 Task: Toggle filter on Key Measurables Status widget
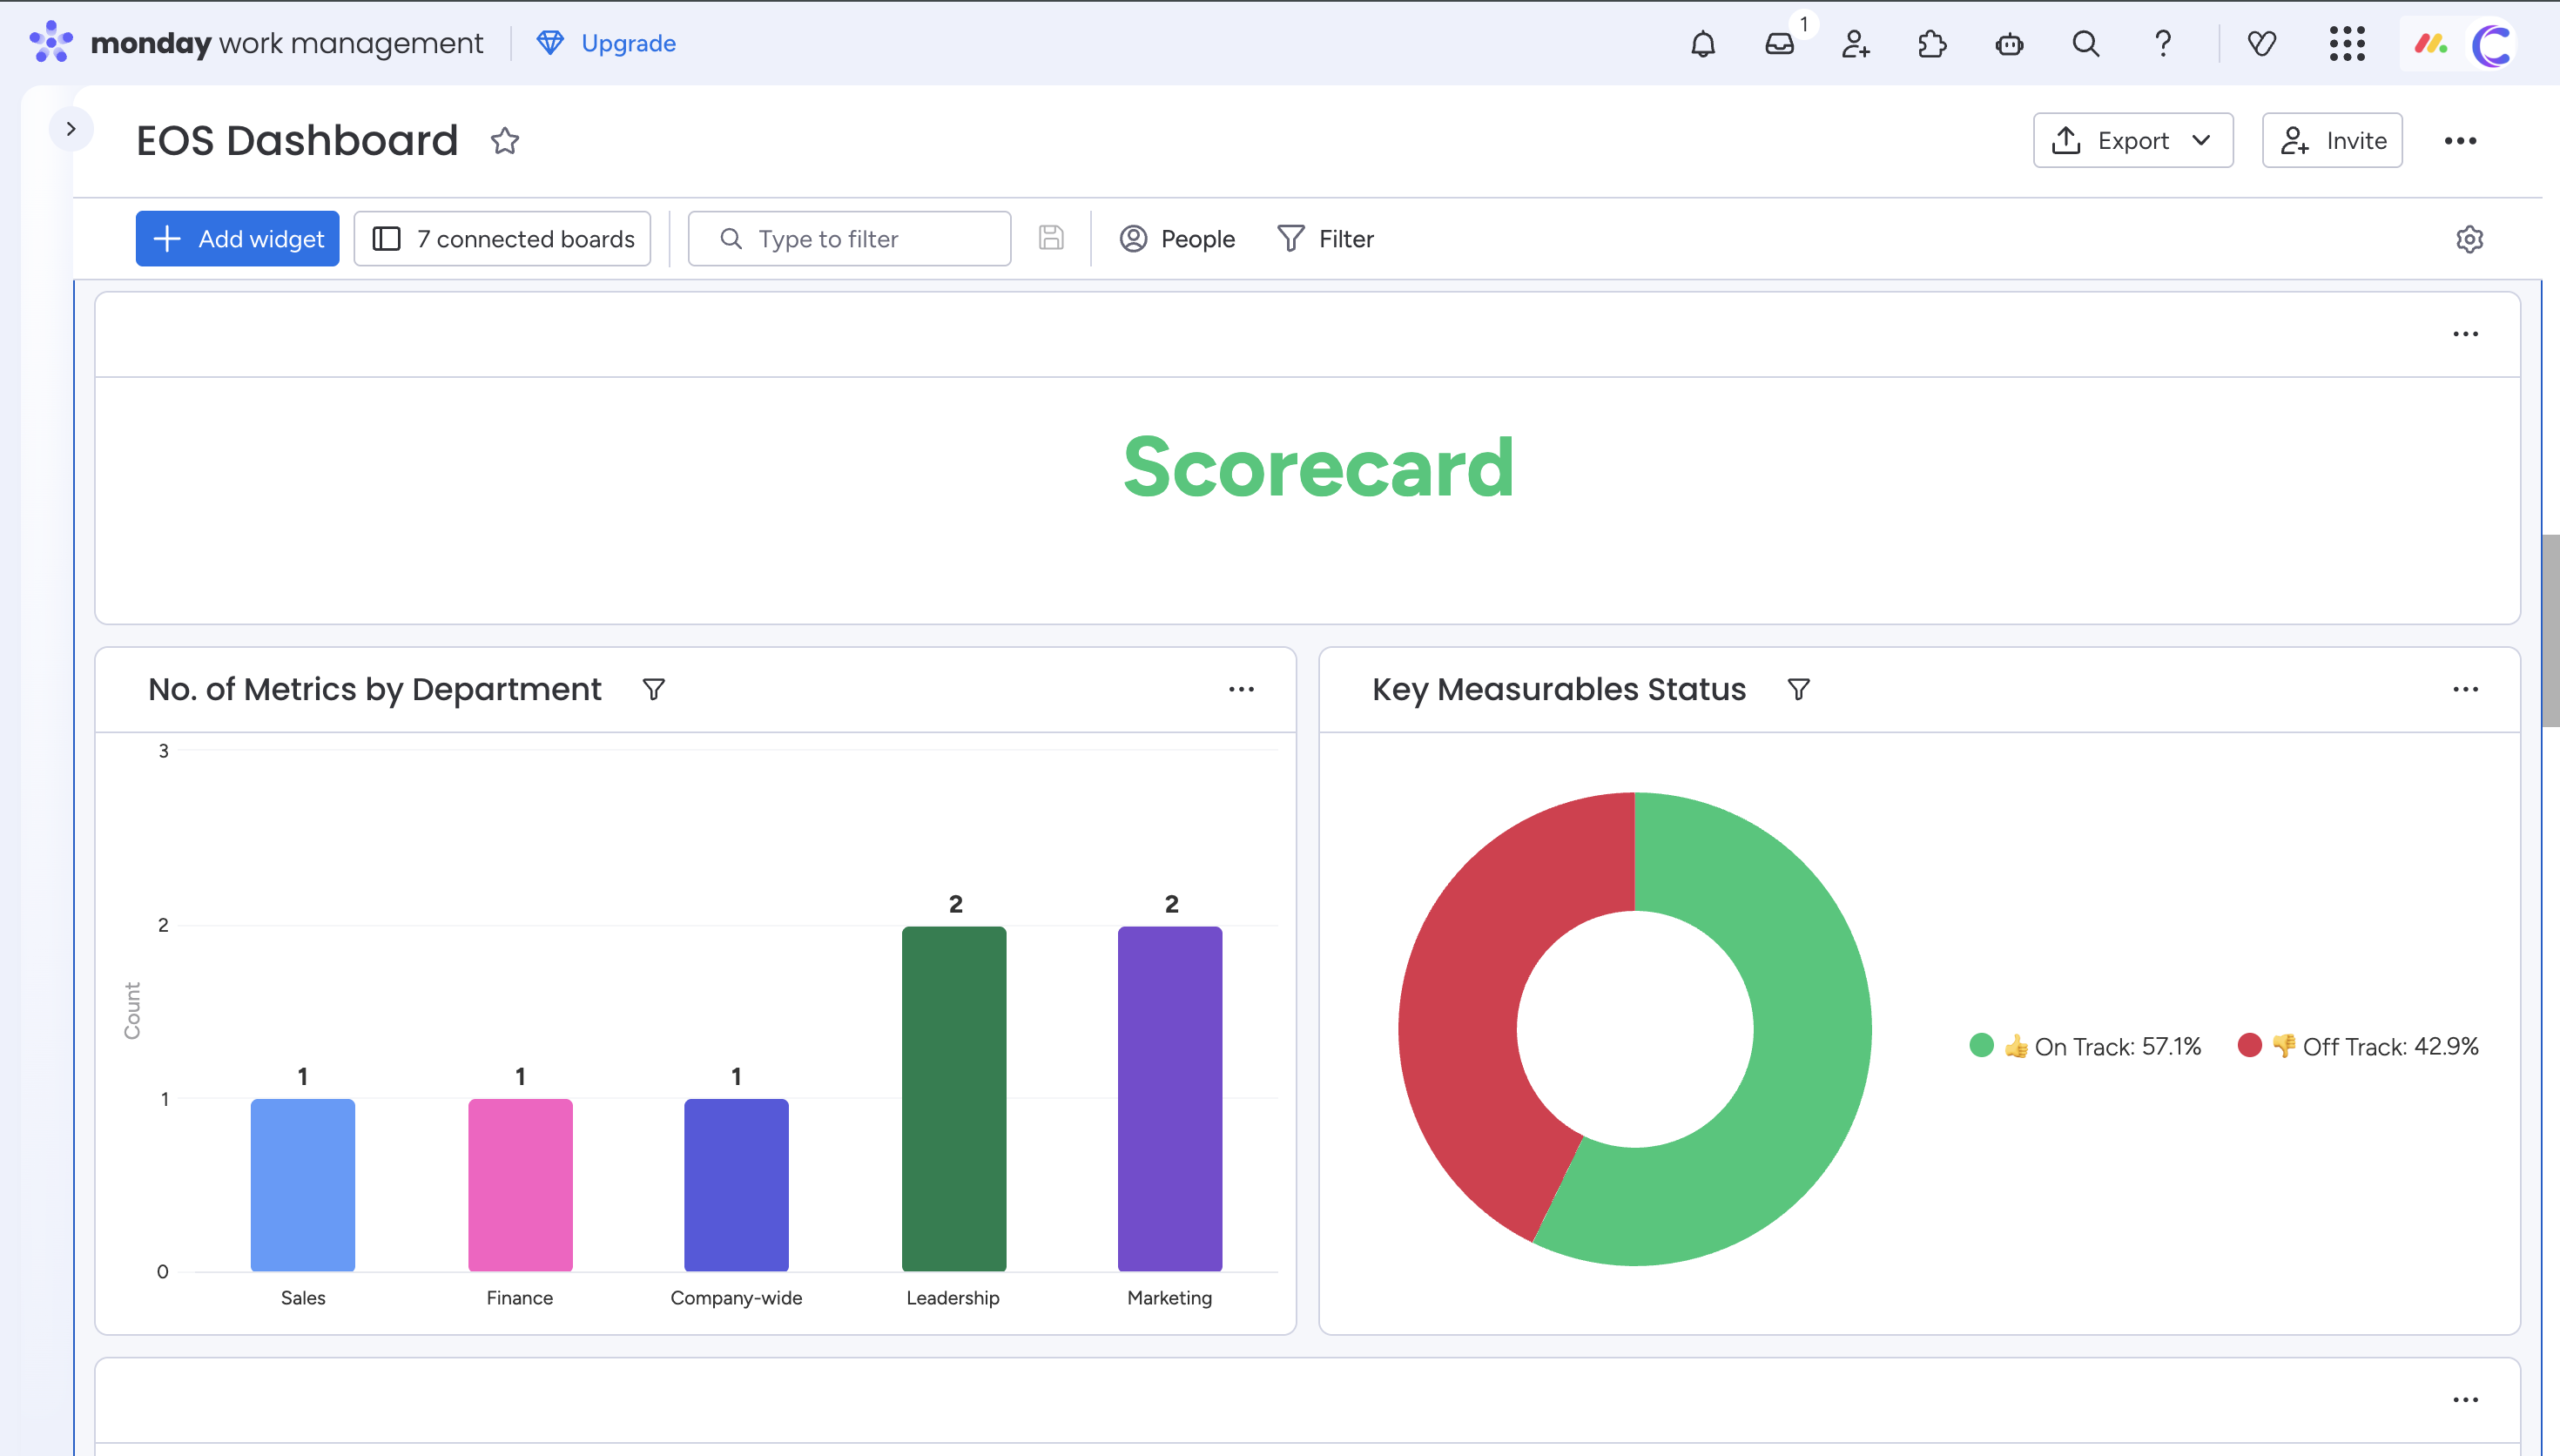tap(1798, 690)
